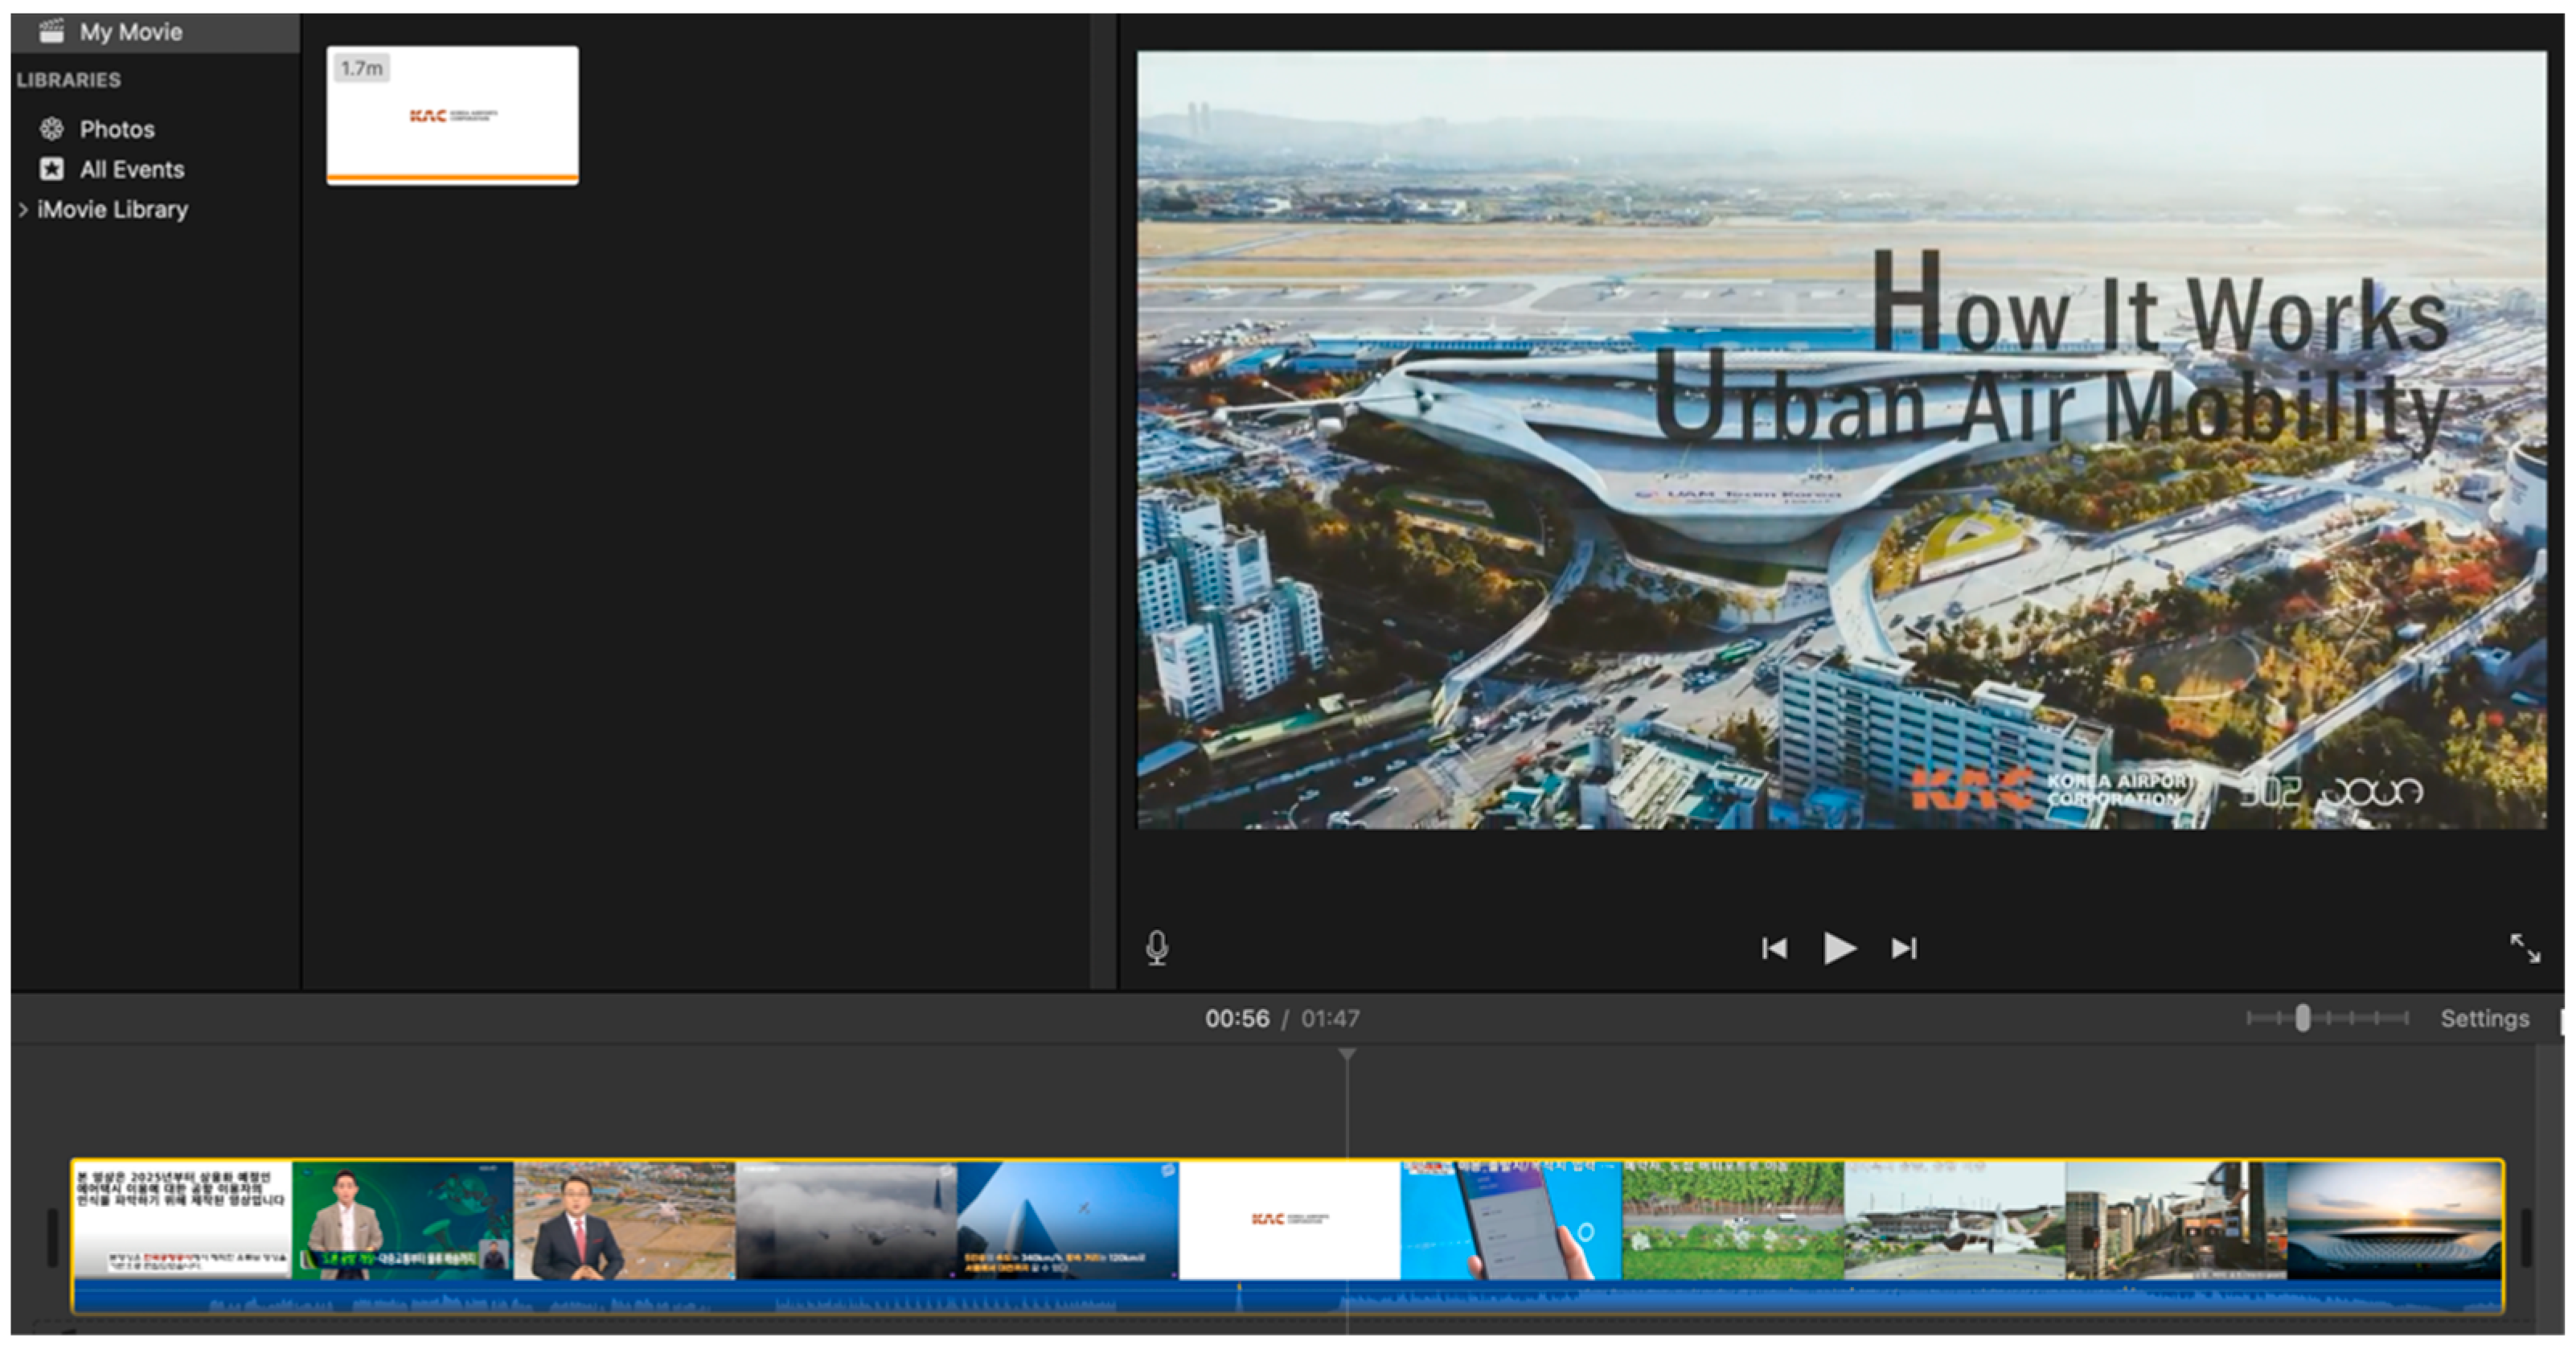The image size is (2576, 1353).
Task: Click the playhead marker on timeline
Action: click(x=1347, y=1055)
